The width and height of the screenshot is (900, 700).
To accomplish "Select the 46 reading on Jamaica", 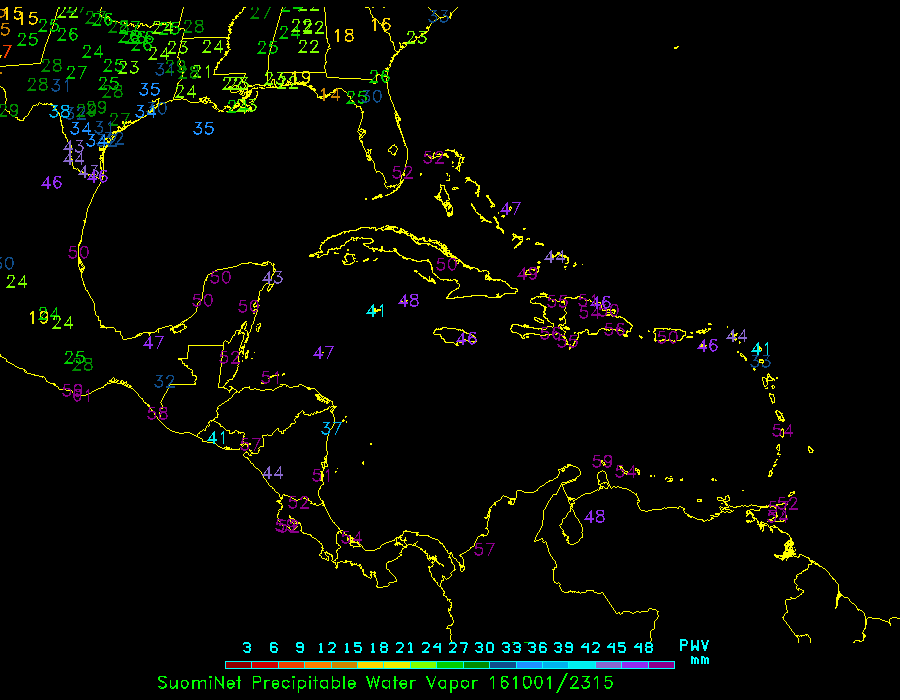I will [x=466, y=338].
